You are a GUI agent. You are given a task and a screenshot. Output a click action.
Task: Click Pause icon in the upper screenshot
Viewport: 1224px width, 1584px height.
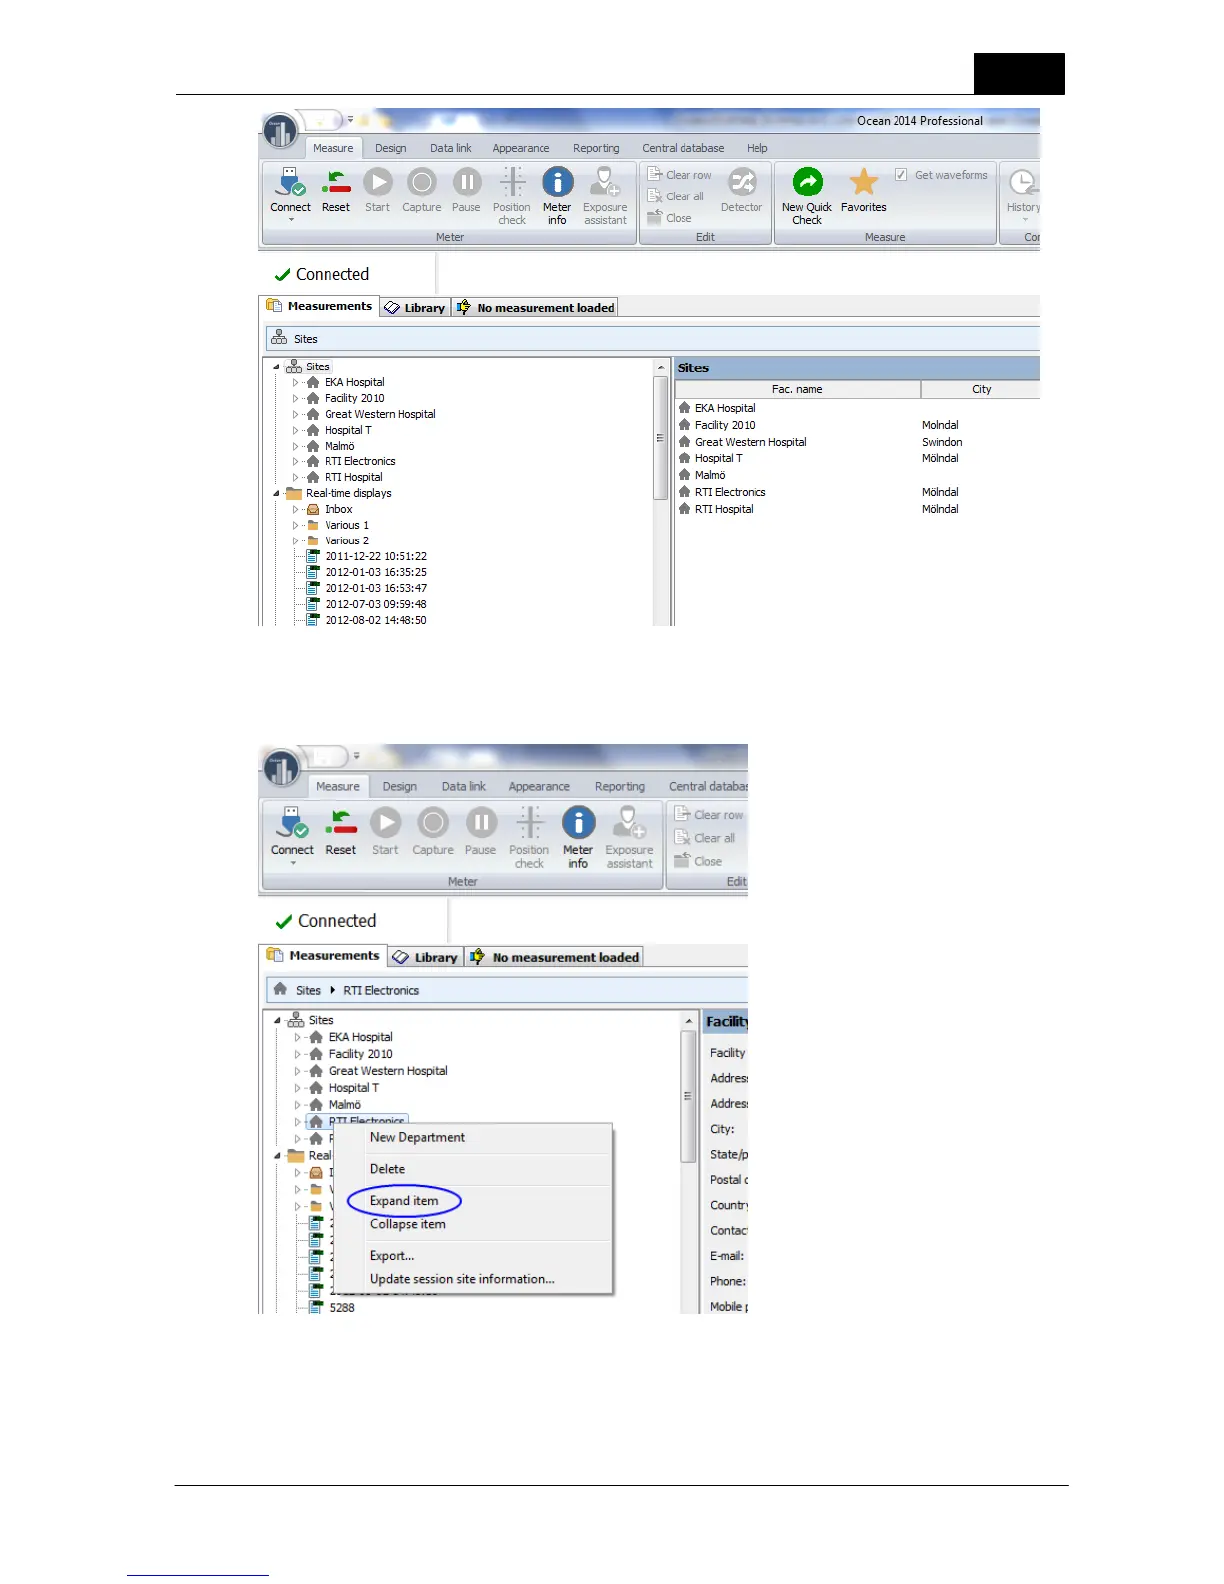tap(466, 182)
